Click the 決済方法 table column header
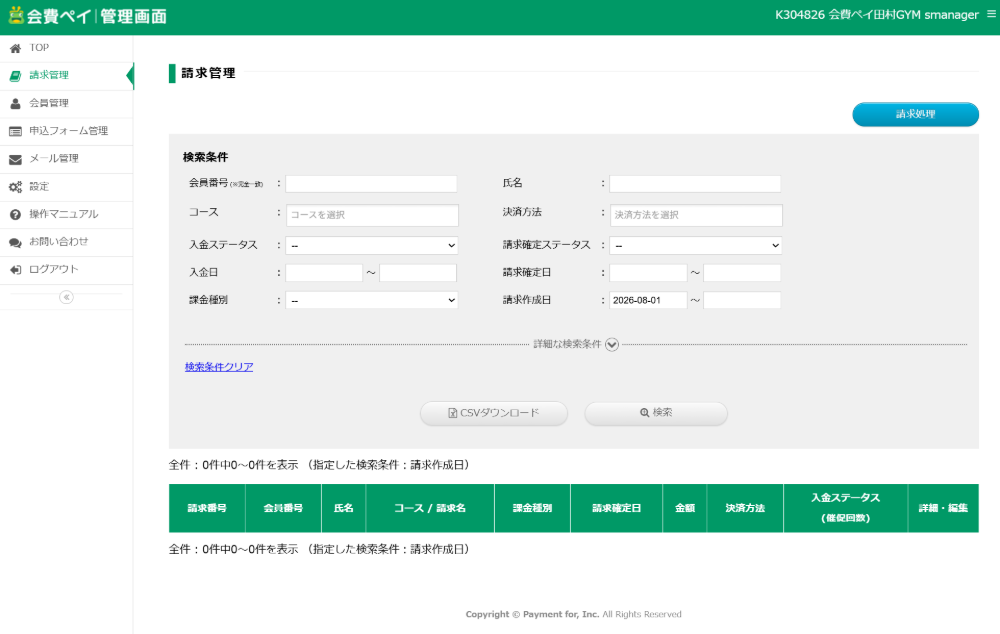1000x634 pixels. 745,508
